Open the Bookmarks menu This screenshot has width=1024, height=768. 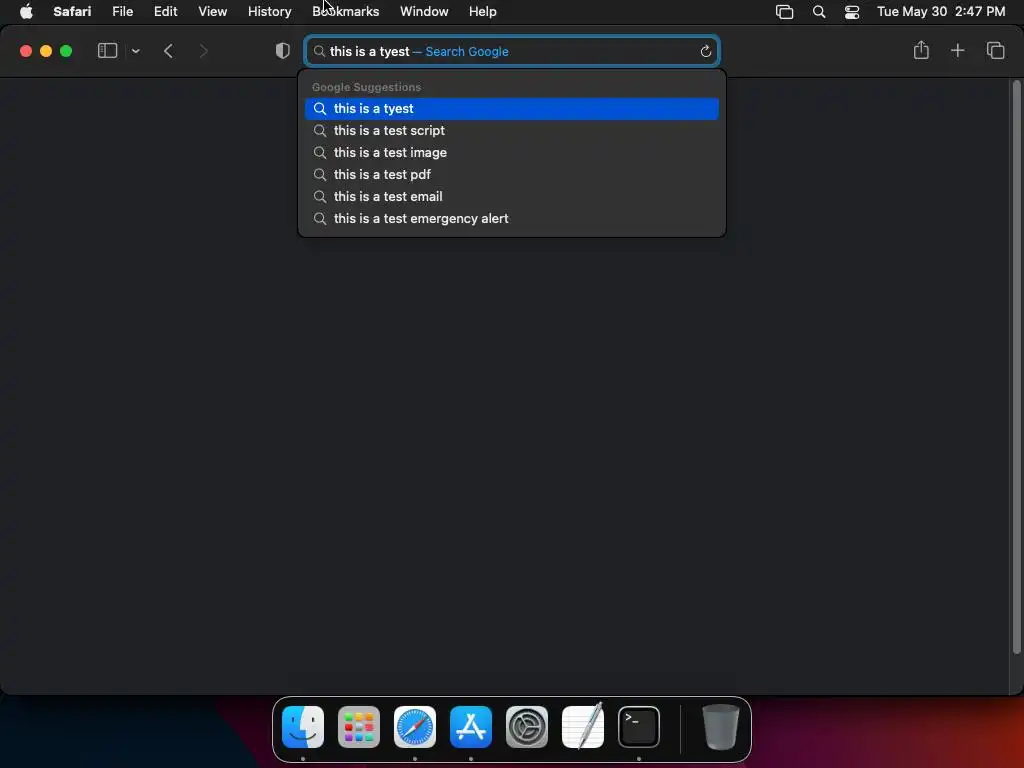pos(345,11)
